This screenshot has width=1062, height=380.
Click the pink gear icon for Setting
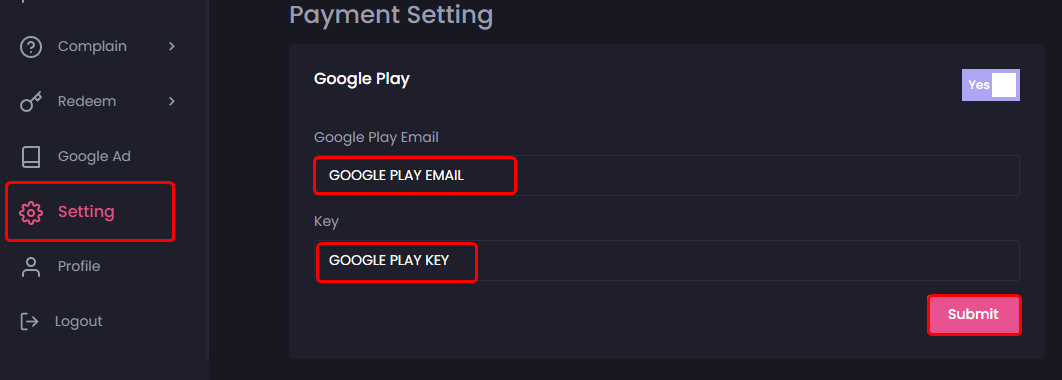30,212
